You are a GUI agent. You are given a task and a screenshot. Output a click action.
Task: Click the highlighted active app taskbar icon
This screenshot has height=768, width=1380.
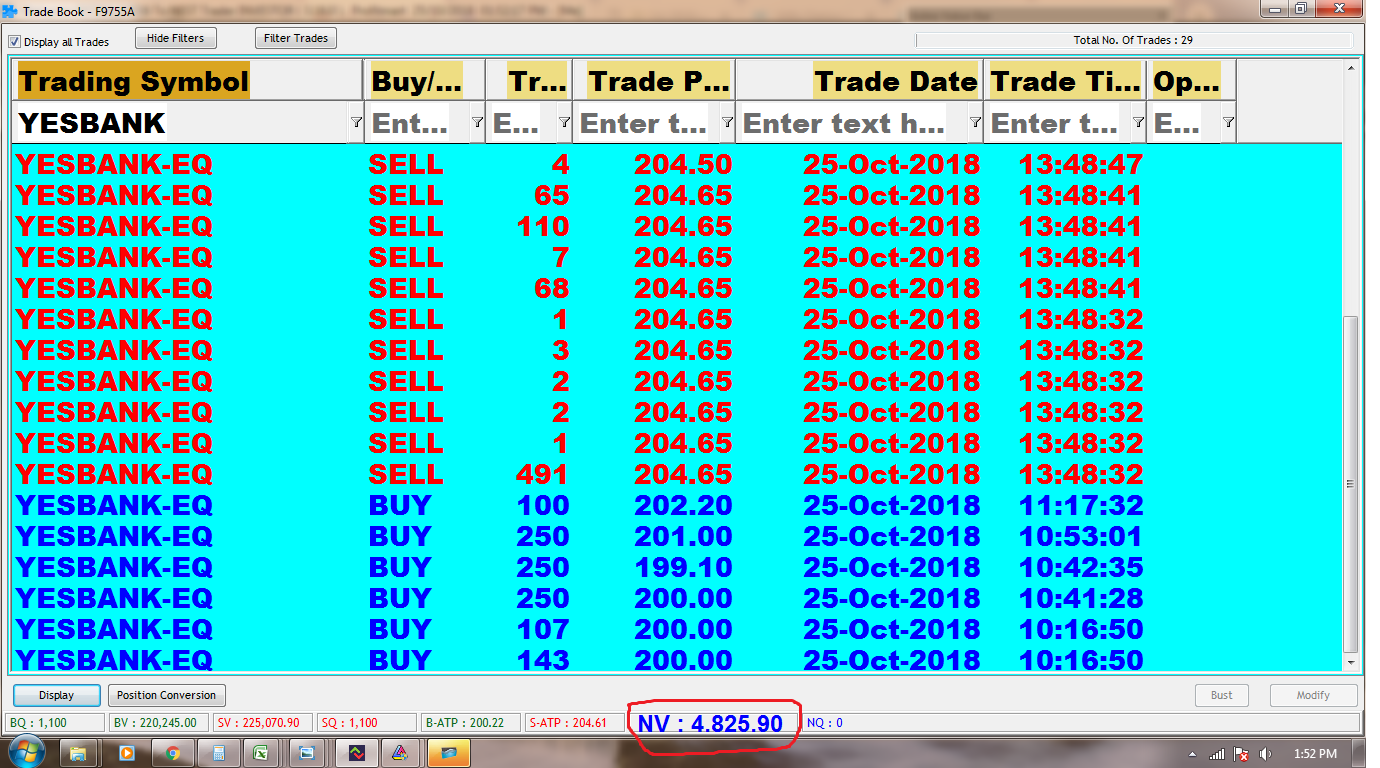[x=448, y=753]
